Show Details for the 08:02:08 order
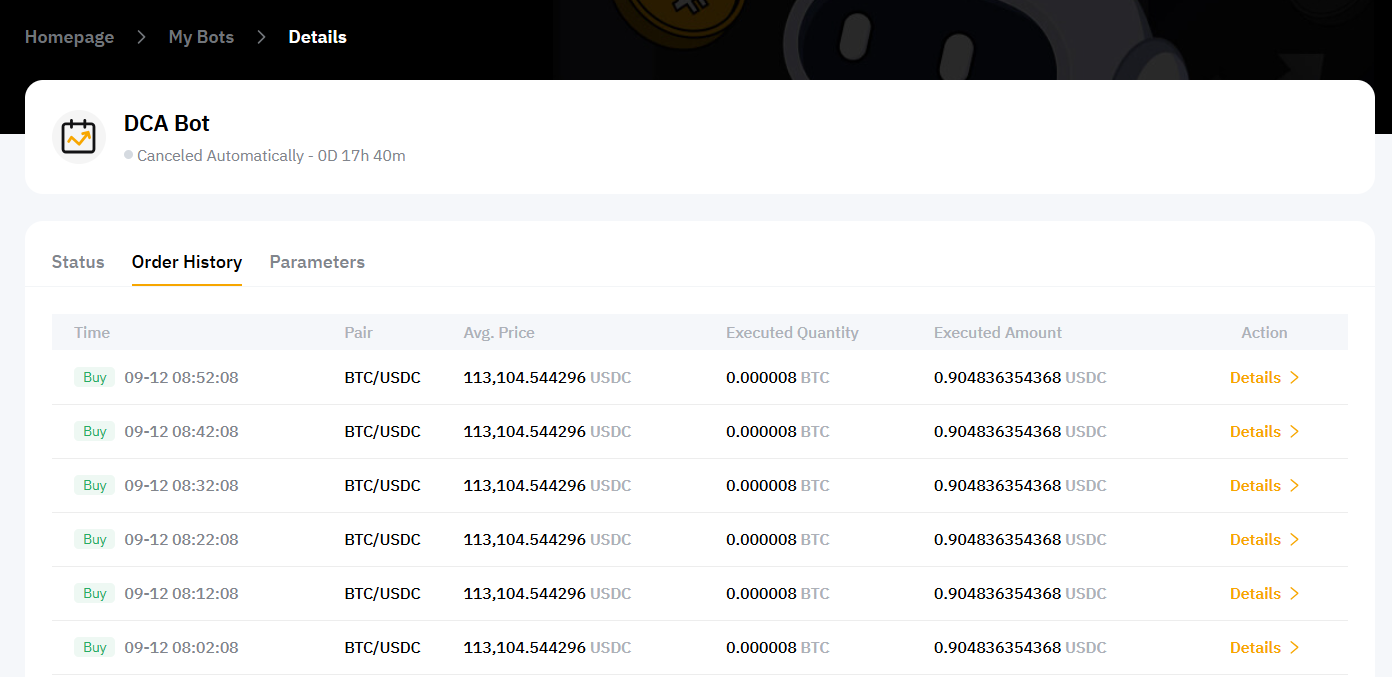This screenshot has height=677, width=1392. [x=1255, y=647]
